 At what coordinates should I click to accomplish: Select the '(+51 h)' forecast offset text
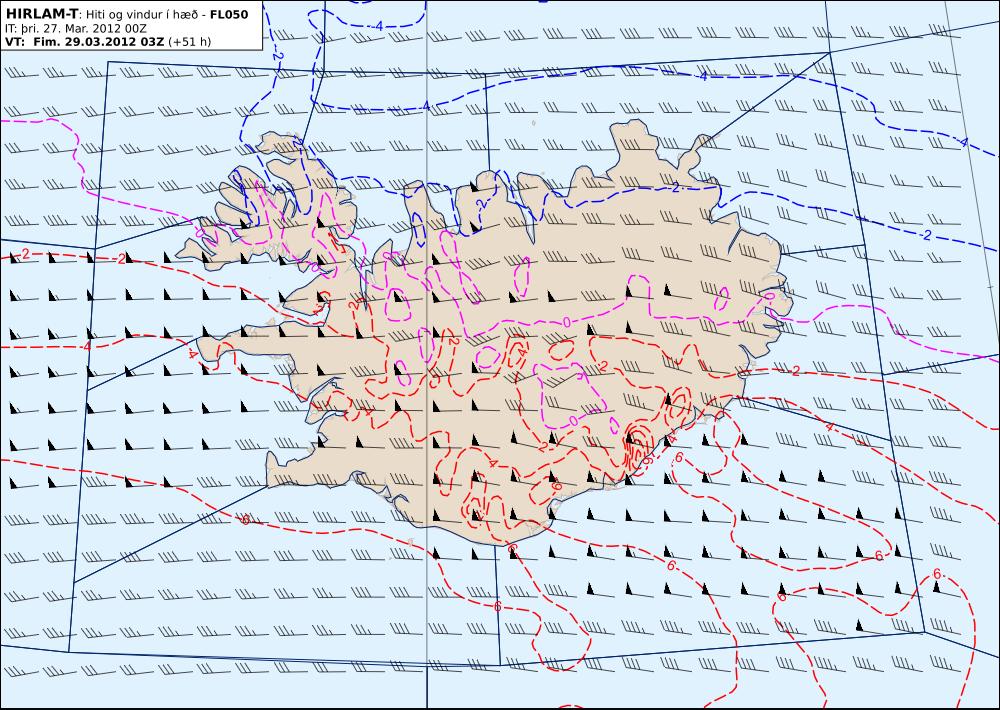189,42
